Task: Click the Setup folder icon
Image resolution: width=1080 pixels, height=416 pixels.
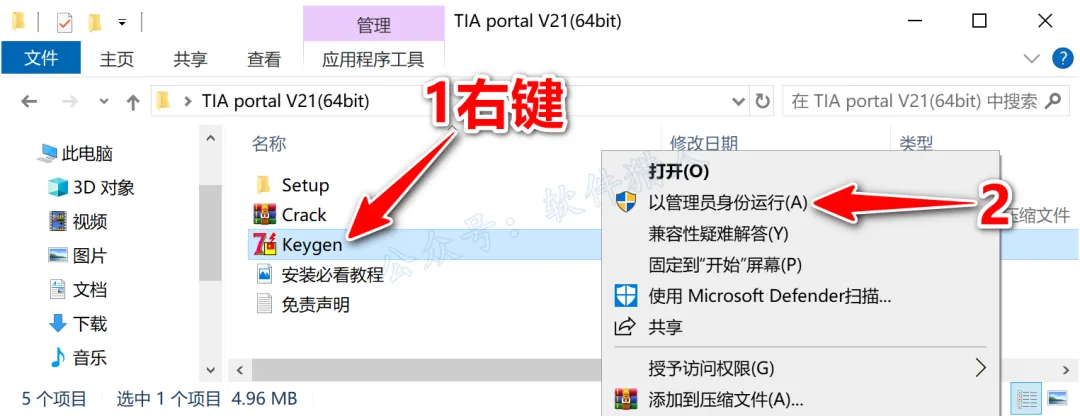Action: click(264, 185)
